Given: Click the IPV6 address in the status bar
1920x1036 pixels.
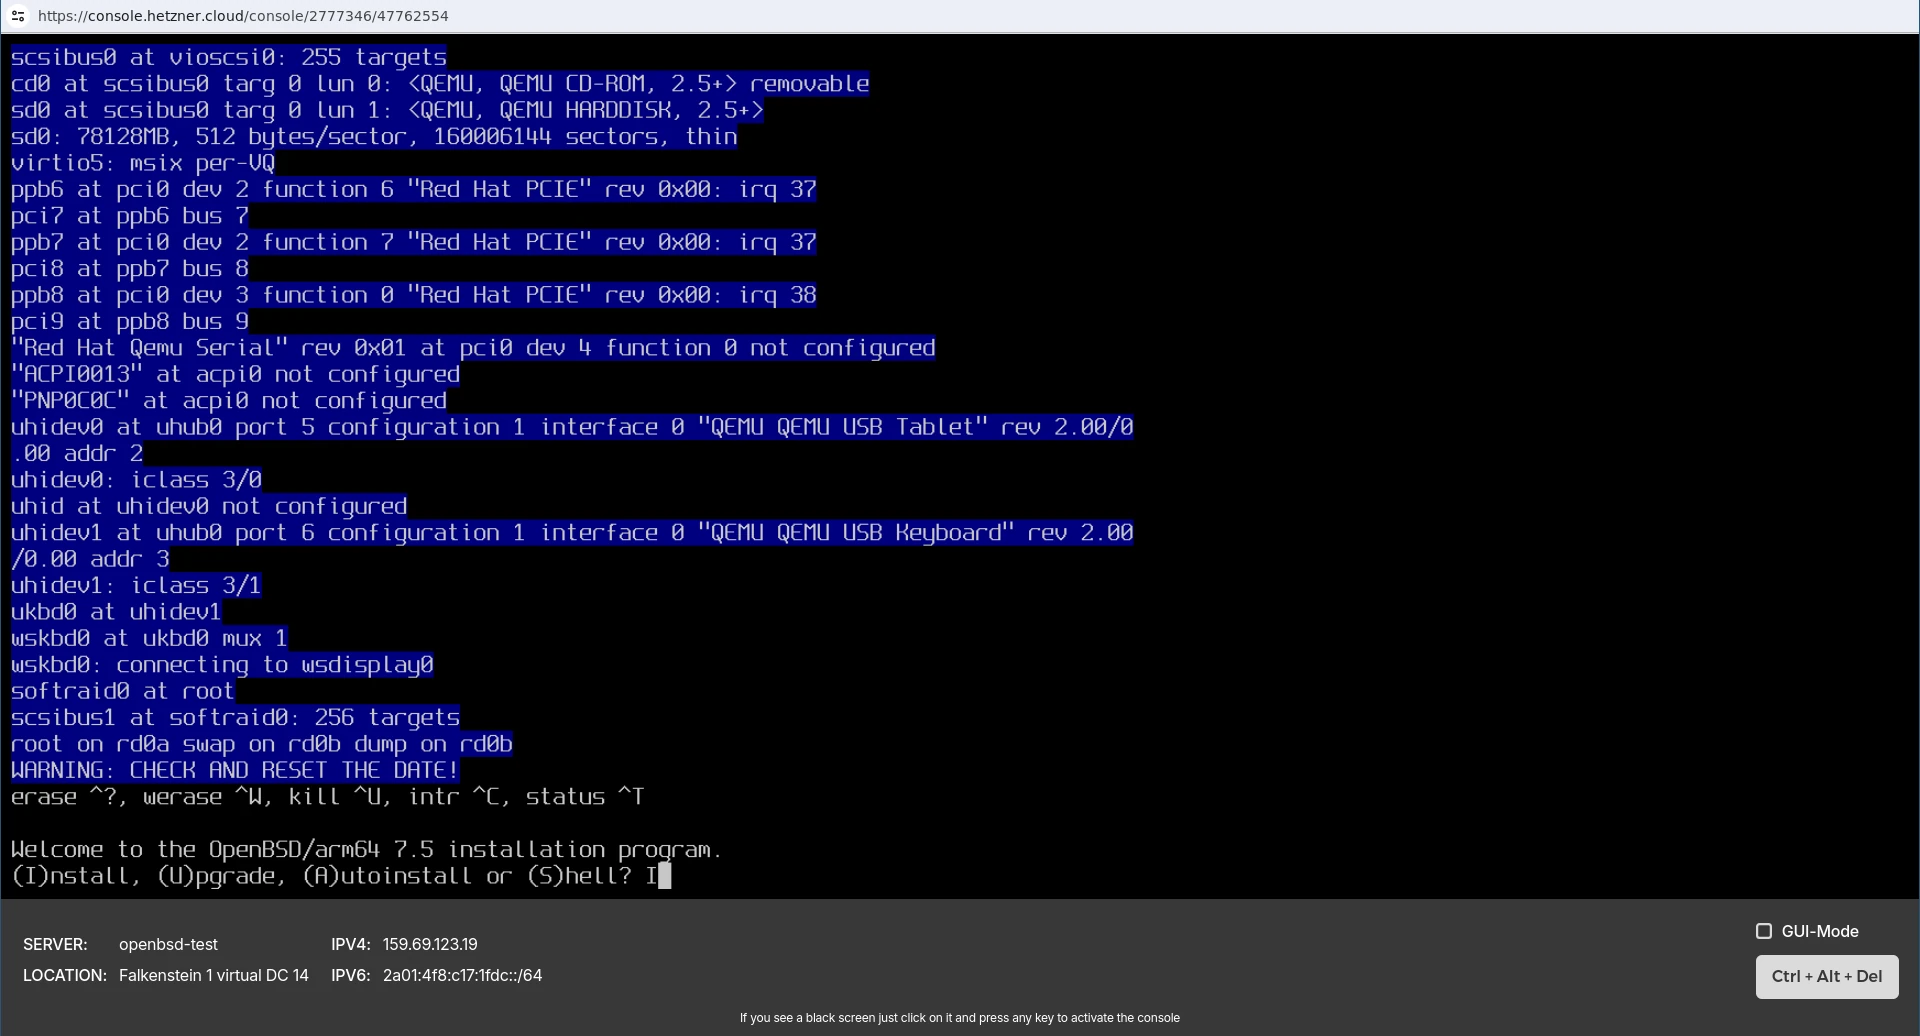Looking at the screenshot, I should click(463, 975).
